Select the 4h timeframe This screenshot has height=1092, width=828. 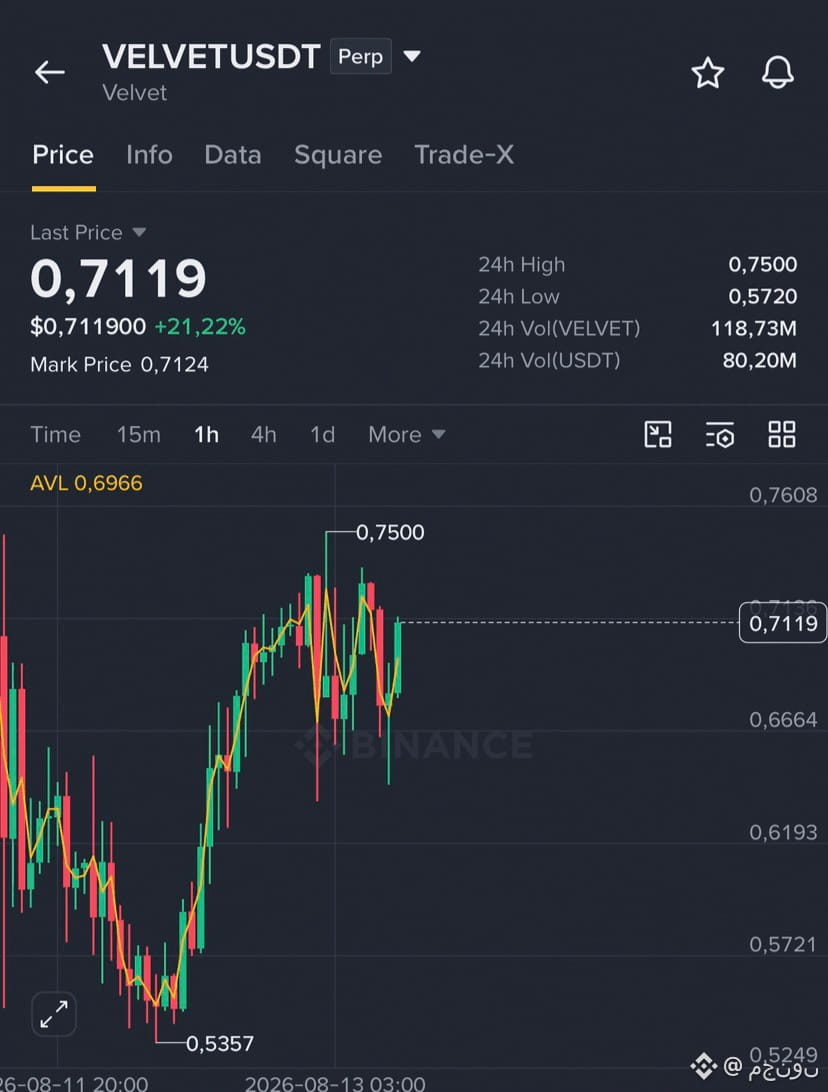coord(263,435)
